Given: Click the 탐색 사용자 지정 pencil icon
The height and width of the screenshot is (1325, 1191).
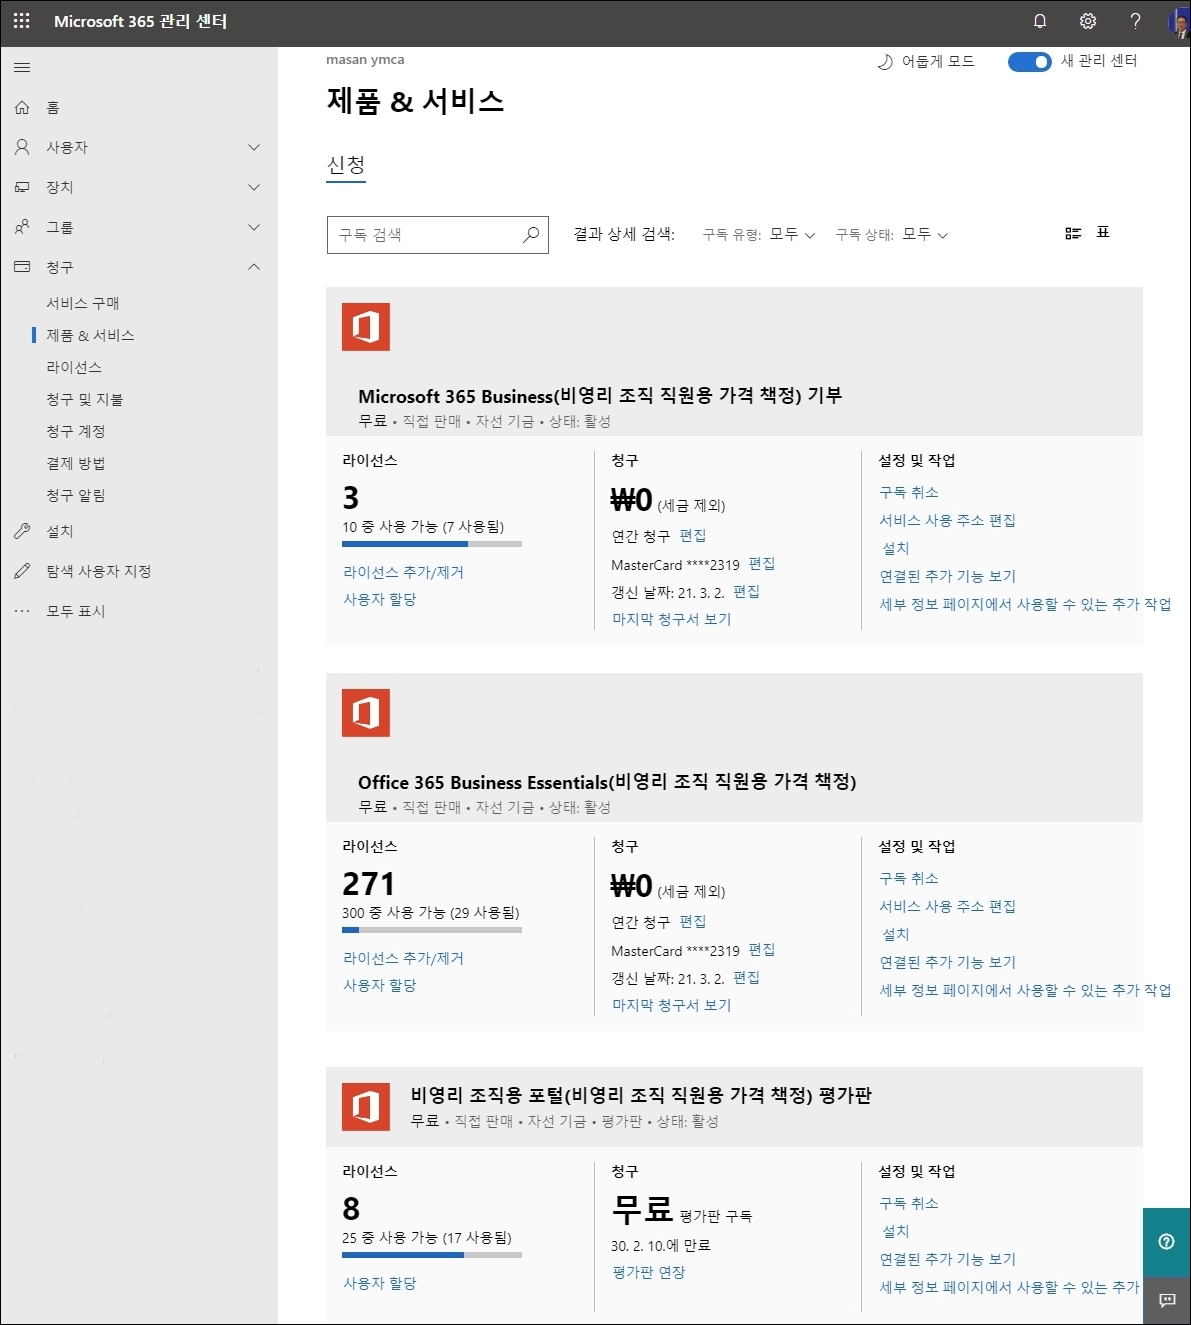Looking at the screenshot, I should 22,571.
